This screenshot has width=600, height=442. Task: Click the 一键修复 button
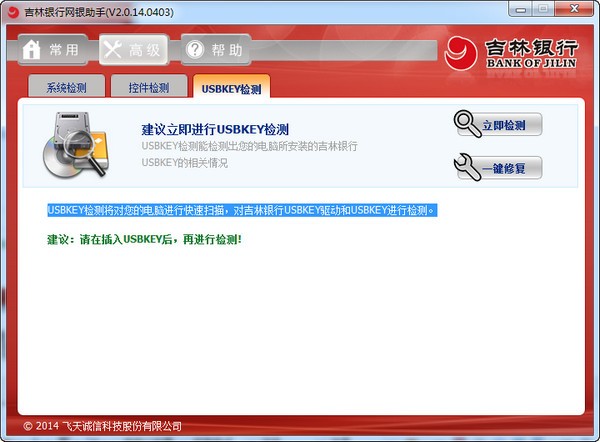498,168
